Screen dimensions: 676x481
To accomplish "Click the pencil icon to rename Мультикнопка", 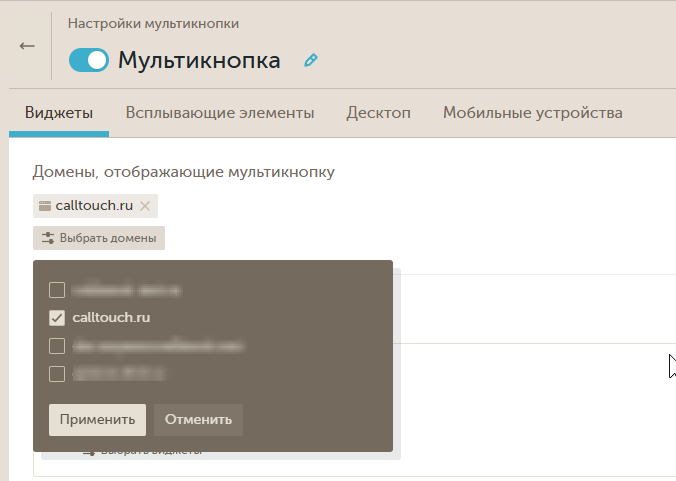I will [x=310, y=61].
